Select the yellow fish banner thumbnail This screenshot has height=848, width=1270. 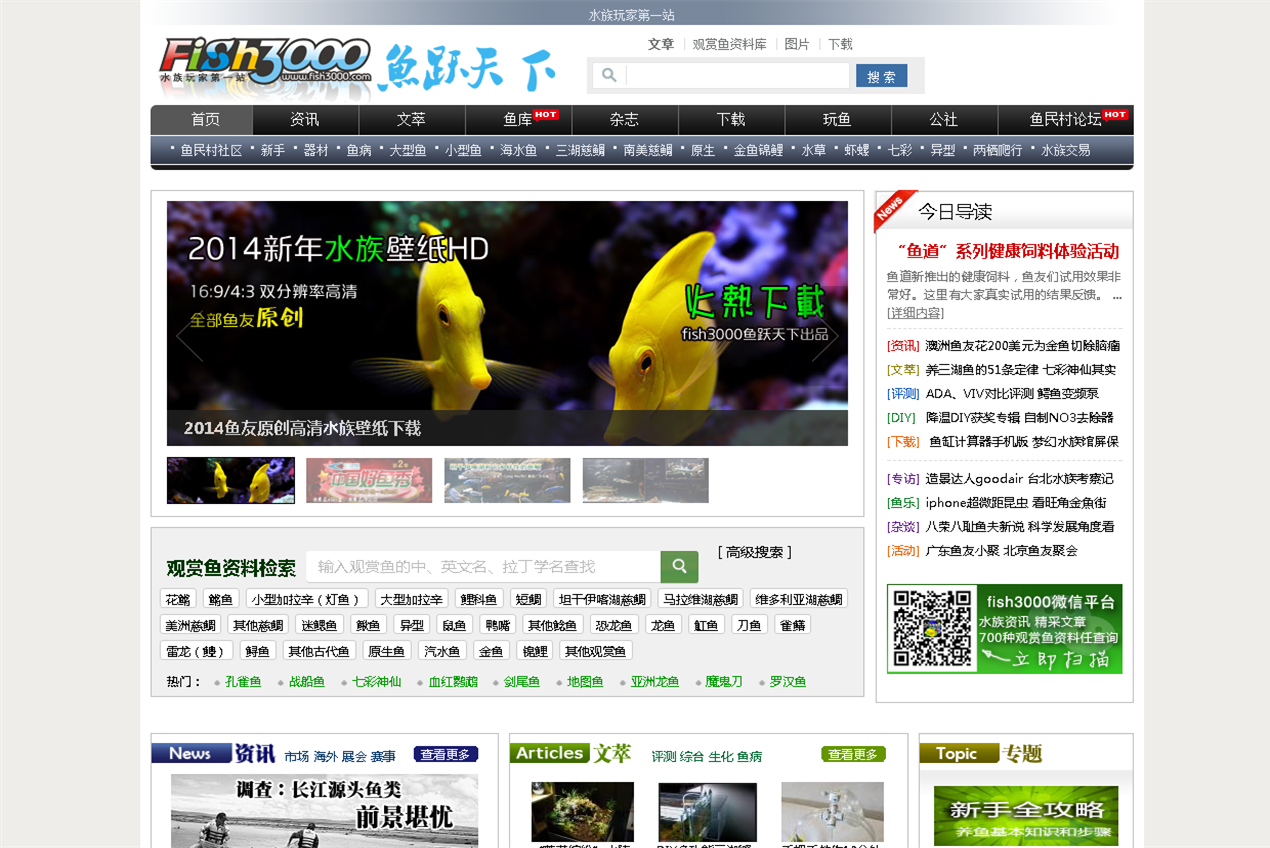[231, 480]
